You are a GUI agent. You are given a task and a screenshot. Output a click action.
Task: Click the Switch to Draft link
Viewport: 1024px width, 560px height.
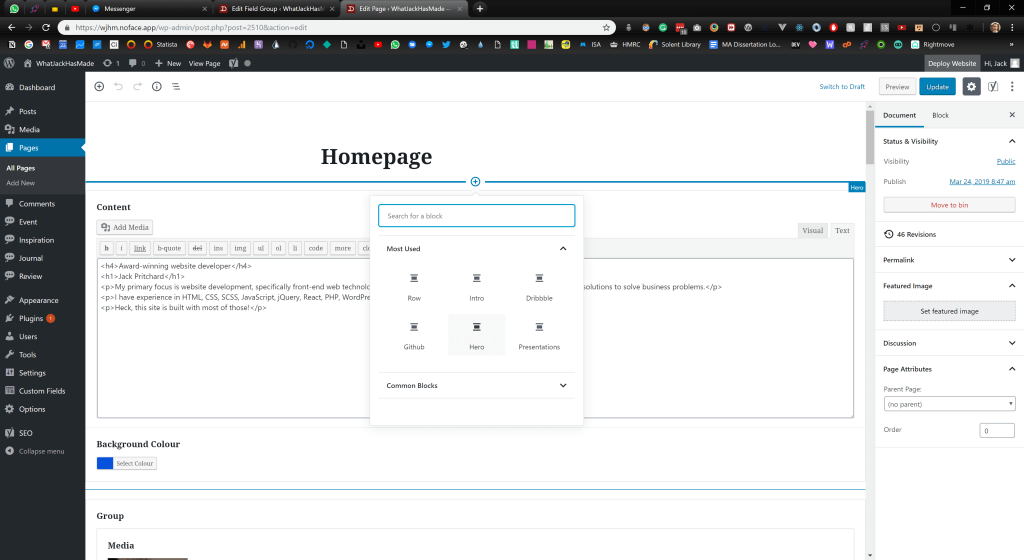click(x=842, y=87)
